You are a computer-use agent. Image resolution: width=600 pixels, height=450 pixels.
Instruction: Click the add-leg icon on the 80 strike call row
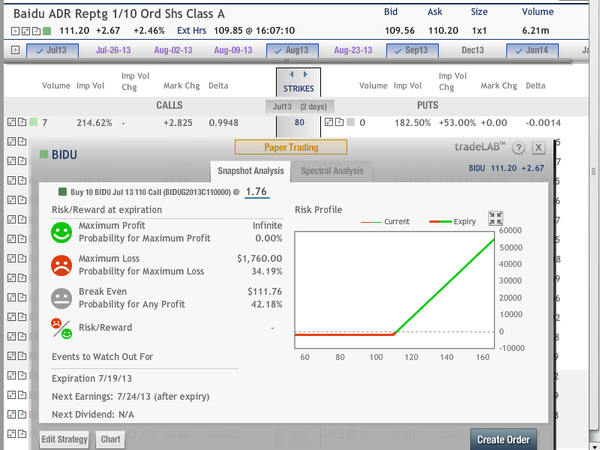point(22,122)
